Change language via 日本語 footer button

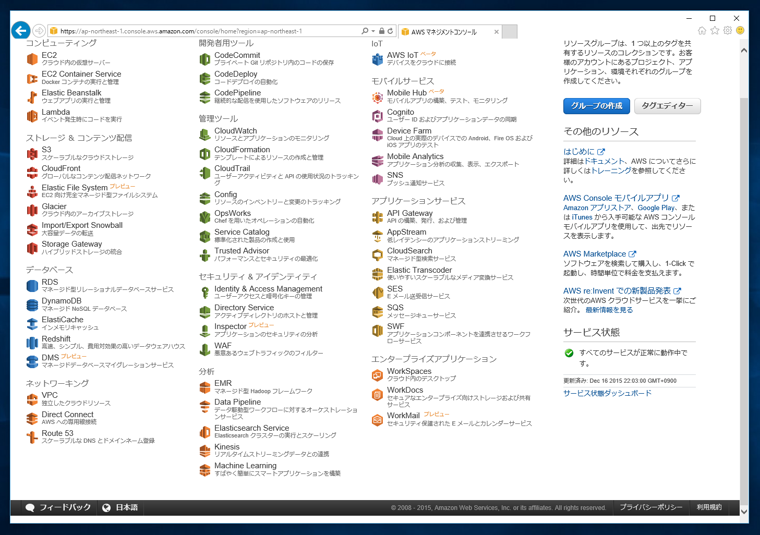[x=120, y=507]
